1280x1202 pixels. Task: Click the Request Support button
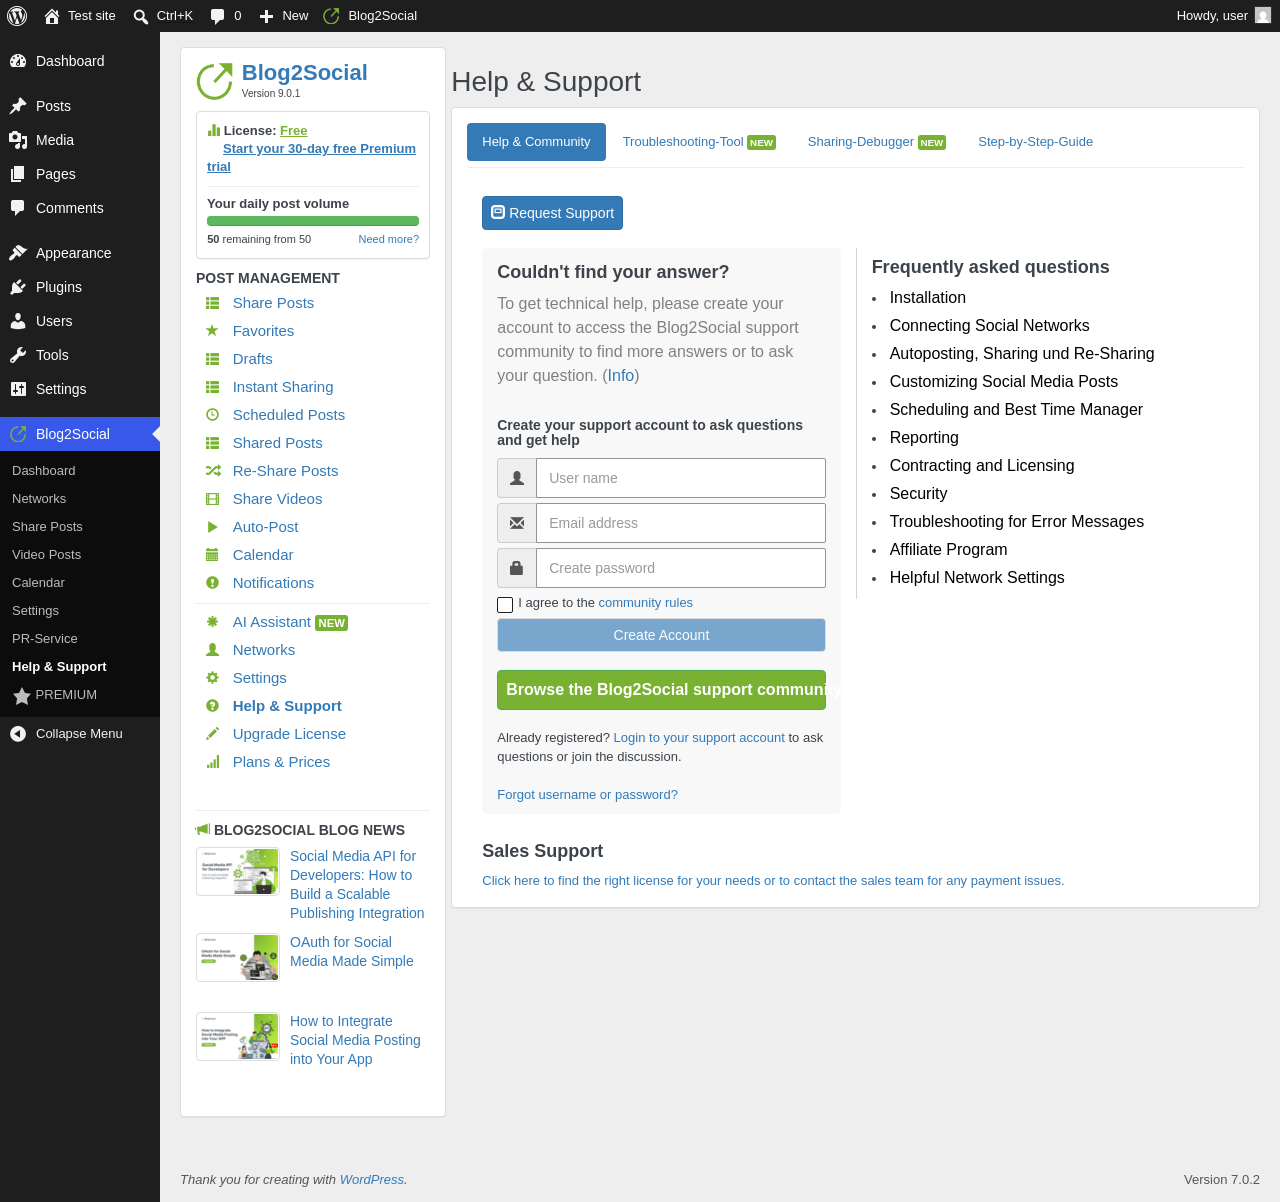tap(552, 213)
